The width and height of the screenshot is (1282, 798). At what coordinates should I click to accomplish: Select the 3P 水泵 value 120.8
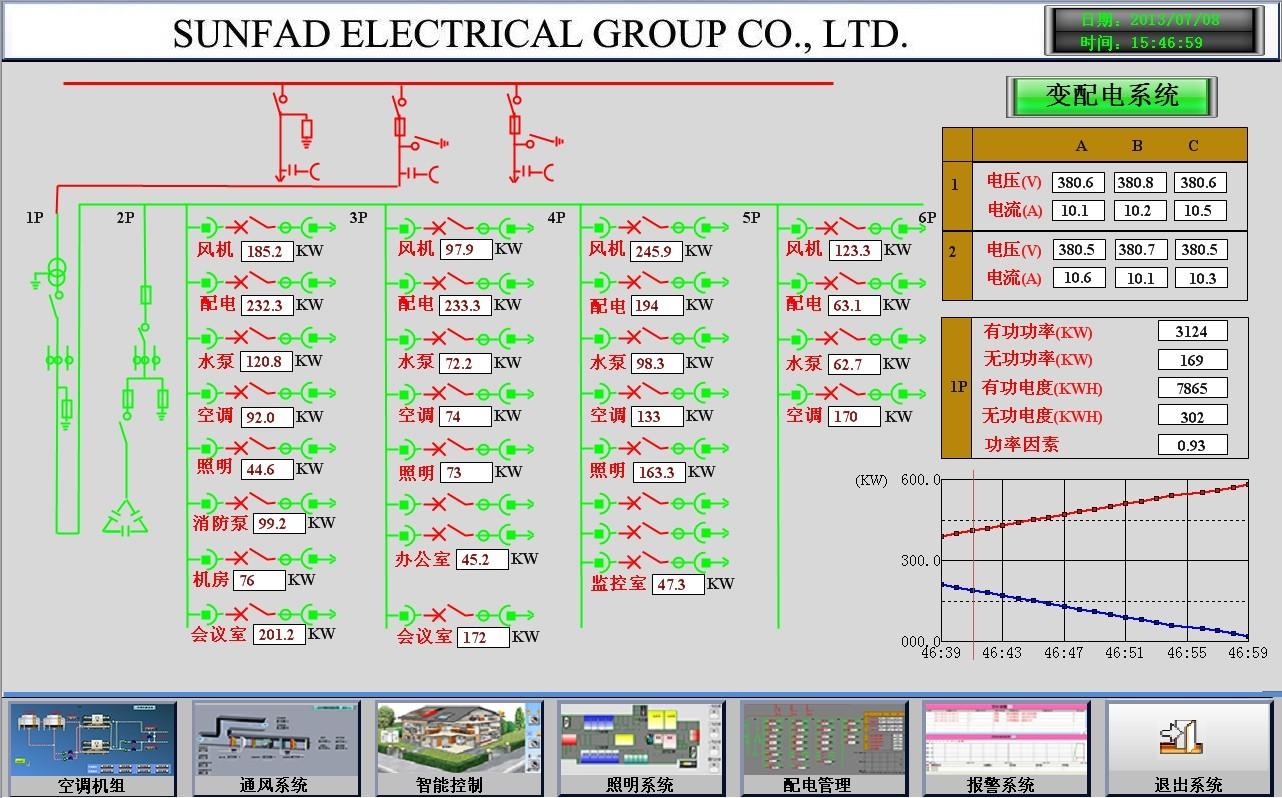(x=266, y=361)
